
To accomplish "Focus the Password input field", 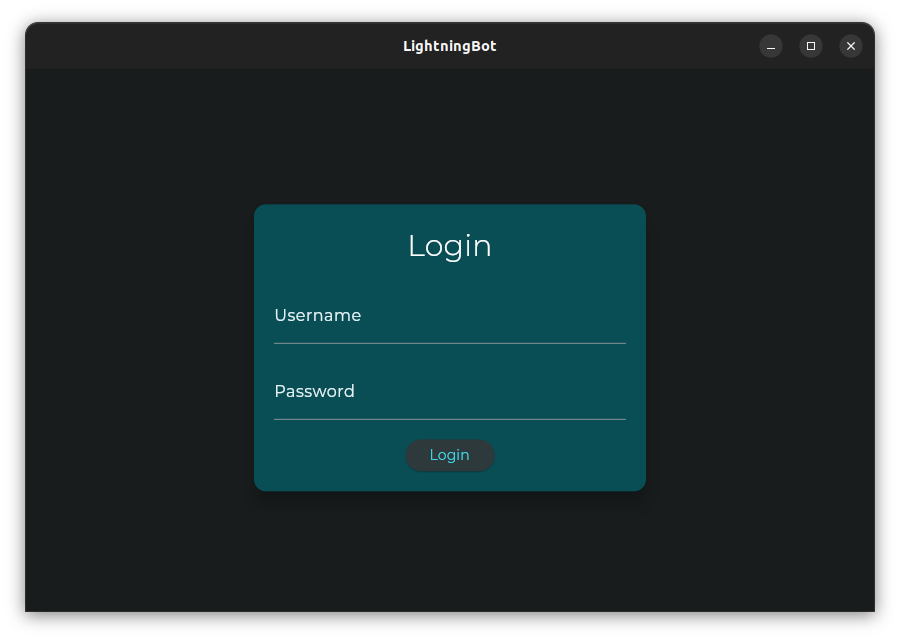I will 450,400.
